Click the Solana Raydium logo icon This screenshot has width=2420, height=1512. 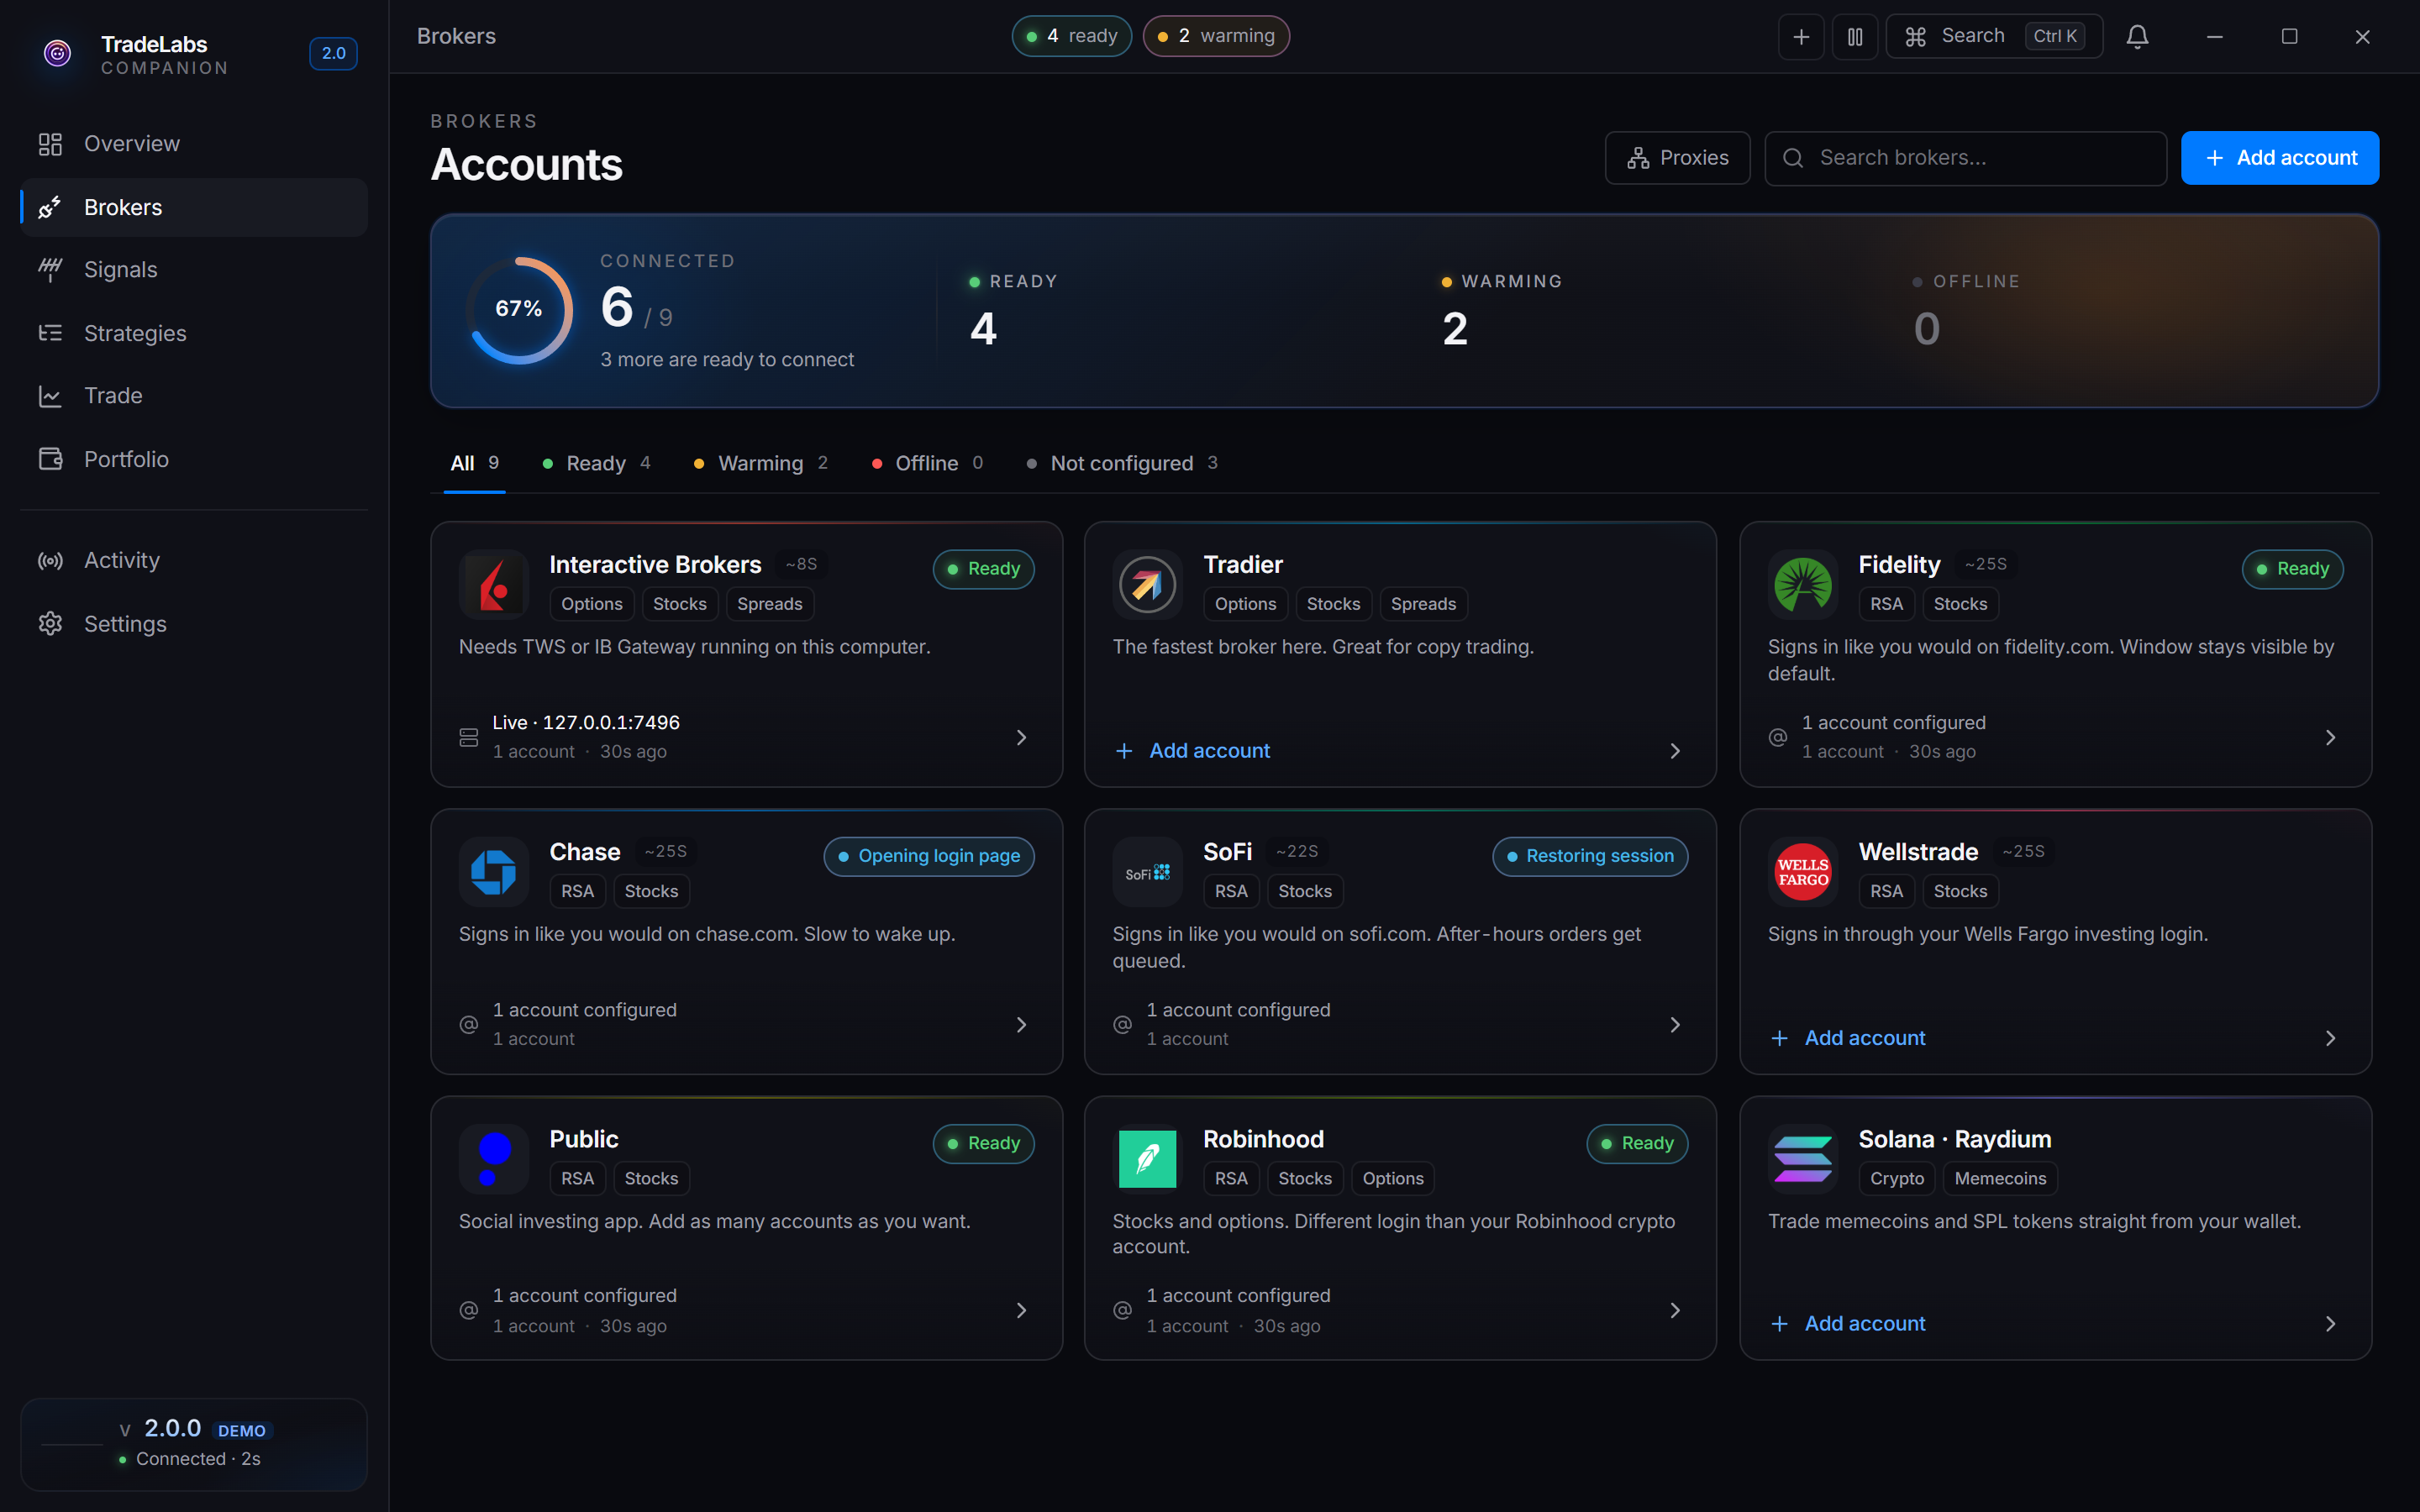coord(1803,1159)
